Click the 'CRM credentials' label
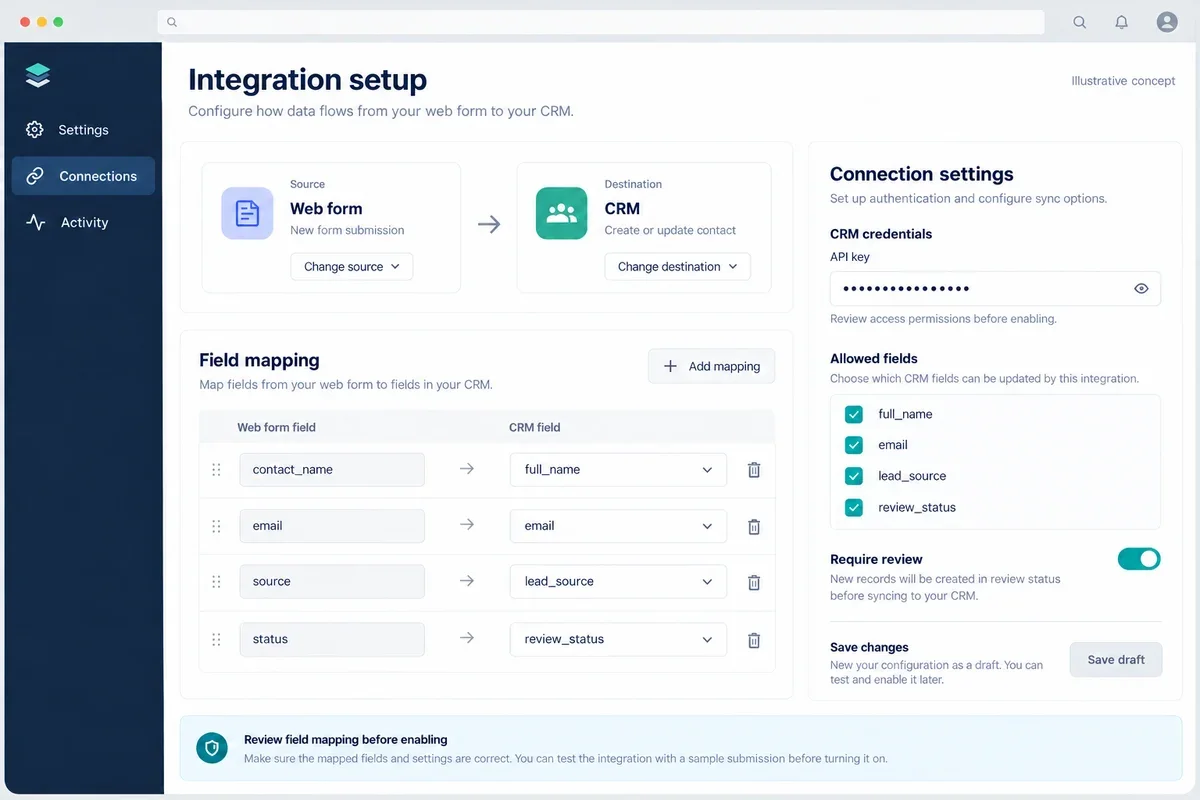 point(881,234)
